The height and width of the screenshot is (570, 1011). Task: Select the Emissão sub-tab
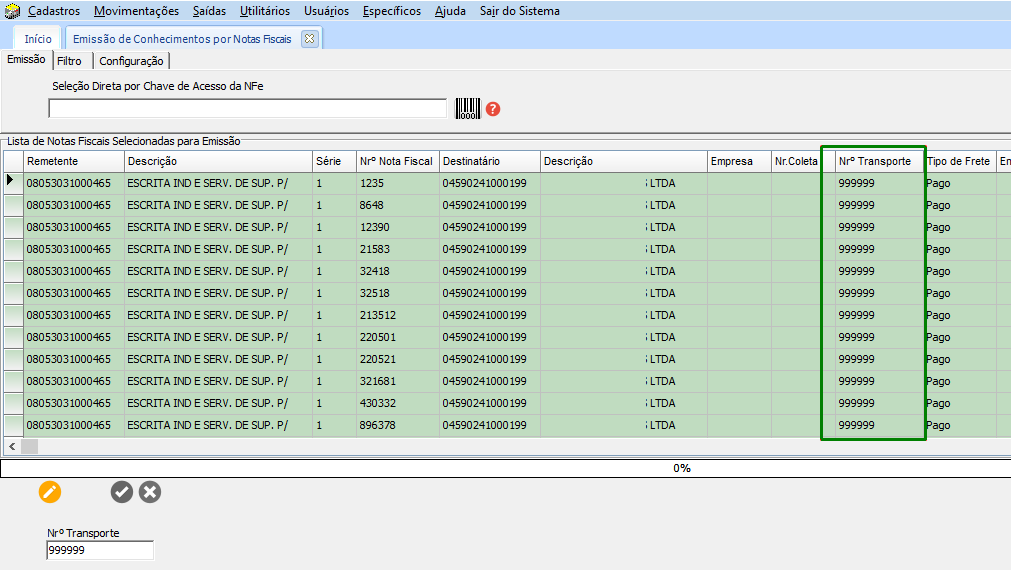point(26,59)
